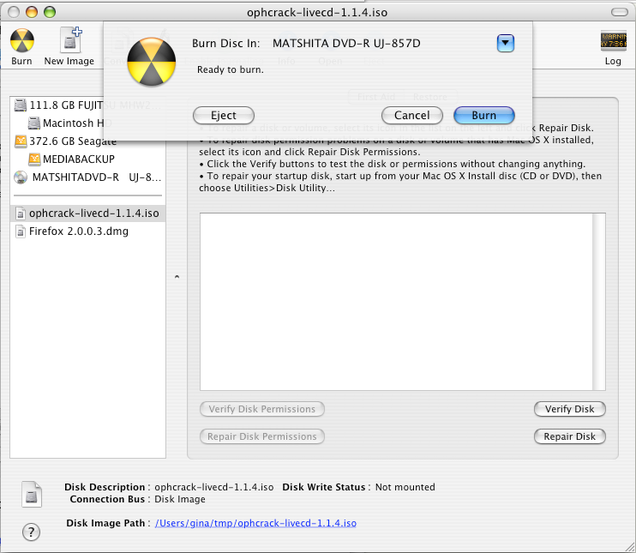Click the Eject button in burn sheet
Viewport: 636px width, 553px height.
tap(223, 115)
